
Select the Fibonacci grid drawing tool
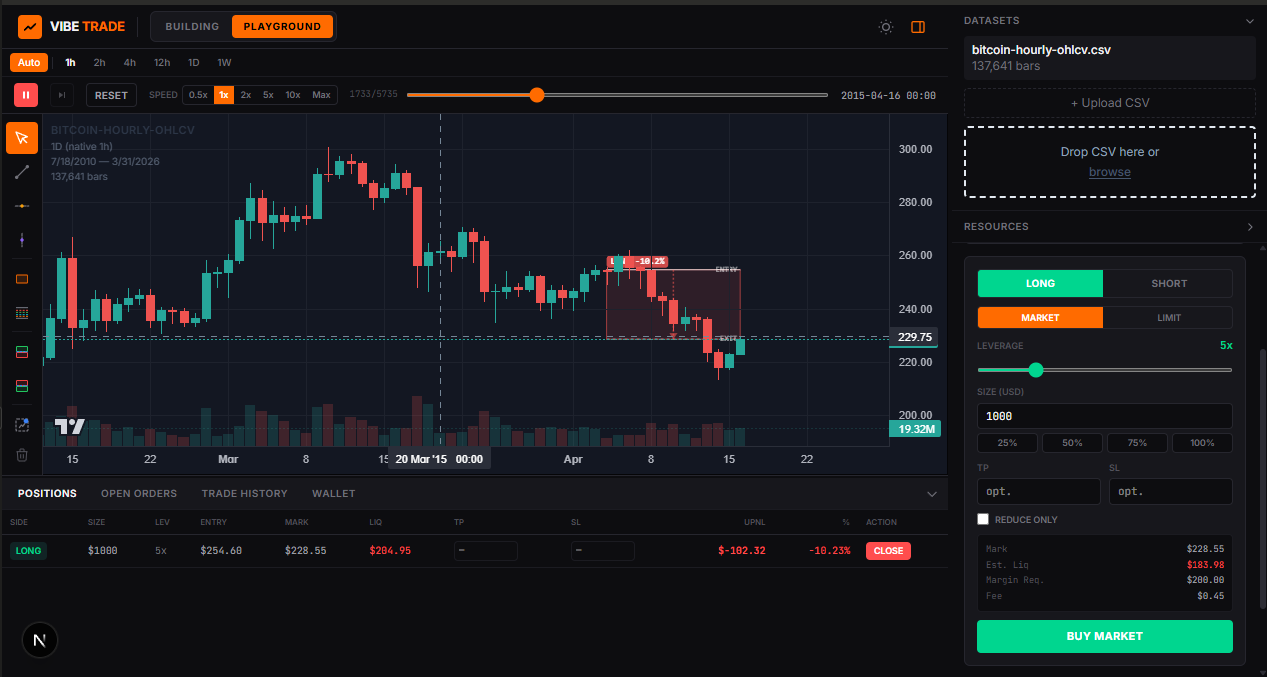(21, 312)
